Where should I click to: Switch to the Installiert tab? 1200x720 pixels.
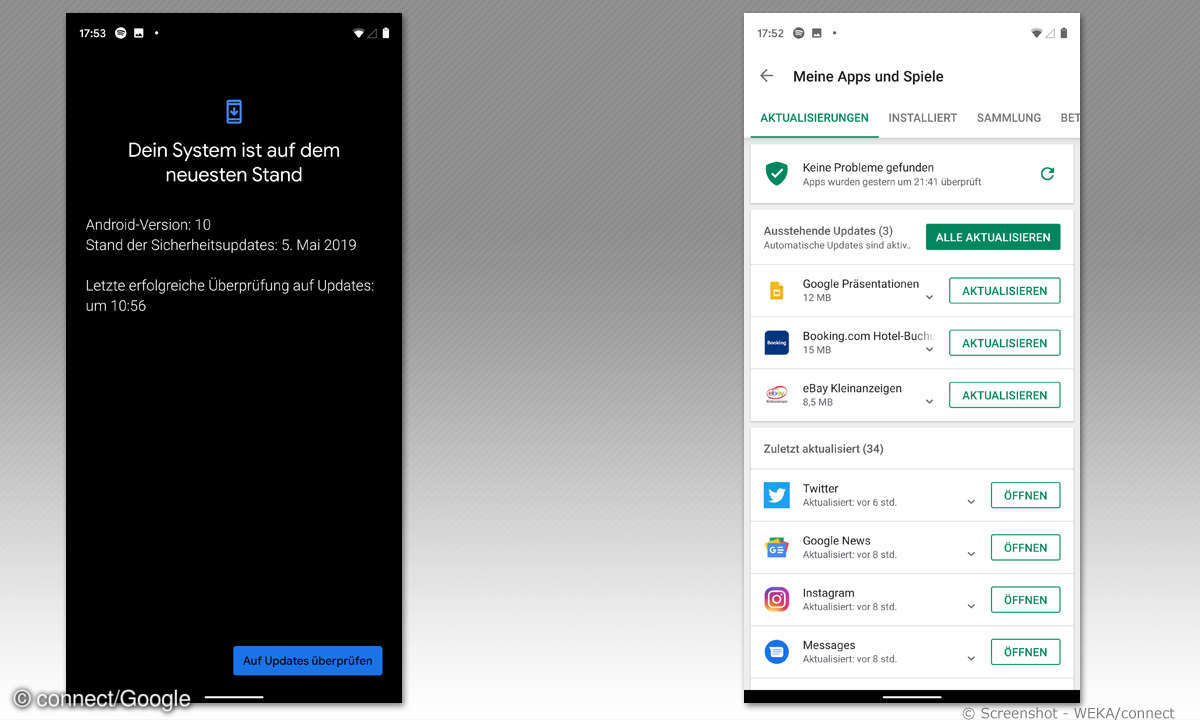(923, 118)
